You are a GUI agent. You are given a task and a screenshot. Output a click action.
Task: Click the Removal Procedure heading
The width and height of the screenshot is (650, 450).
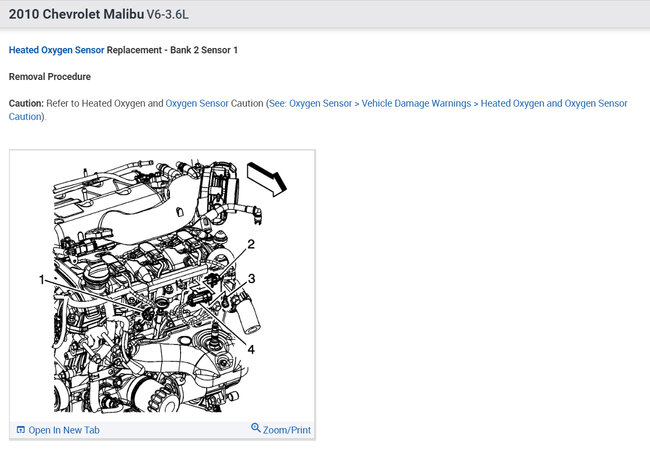point(50,77)
